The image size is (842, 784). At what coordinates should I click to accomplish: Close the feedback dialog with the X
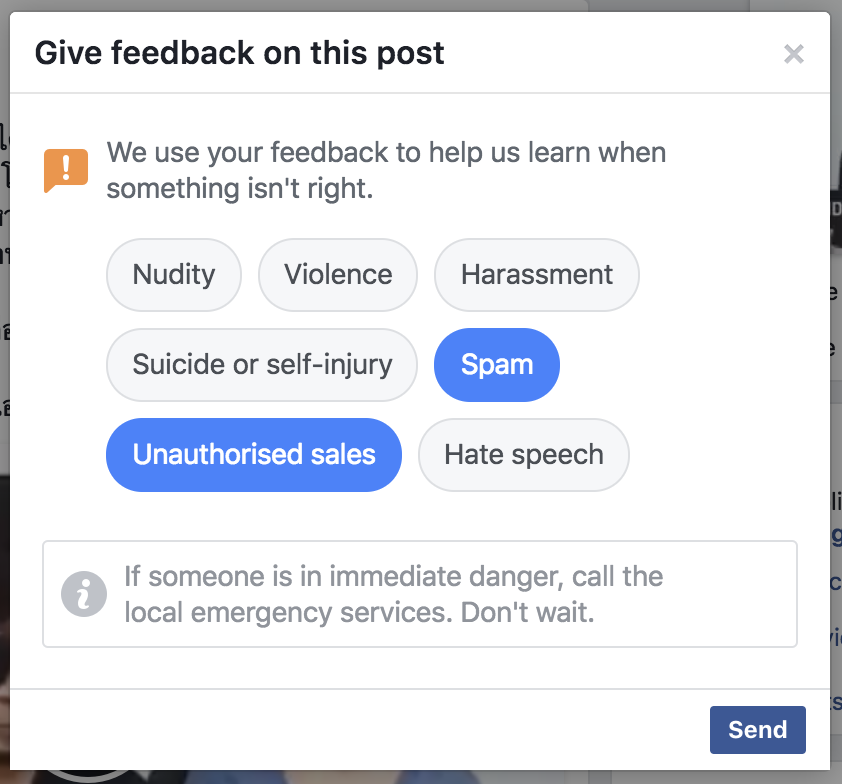pos(794,54)
